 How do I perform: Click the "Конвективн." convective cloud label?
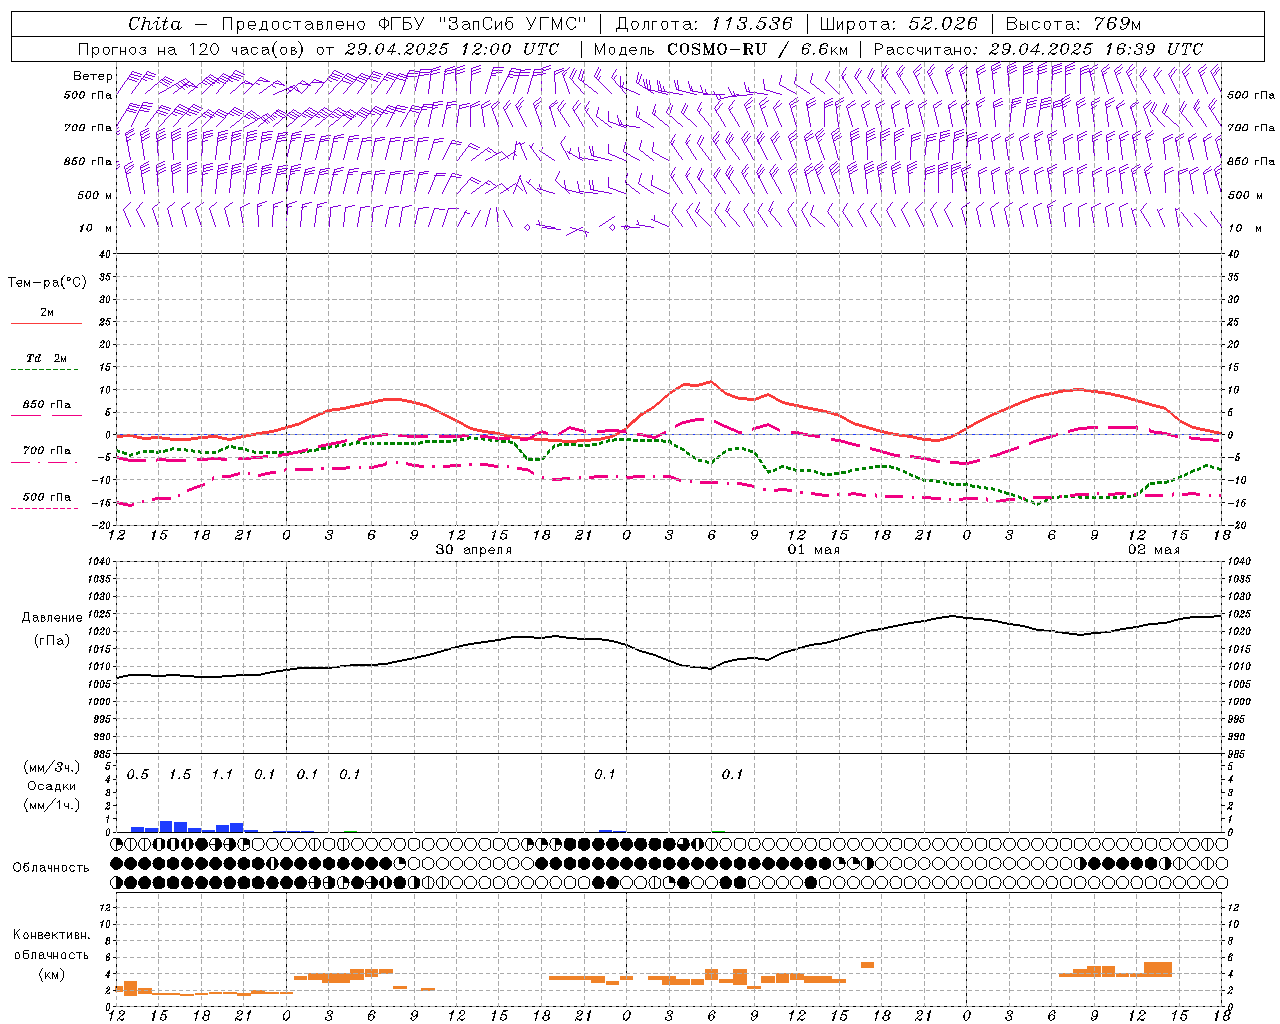[52, 935]
